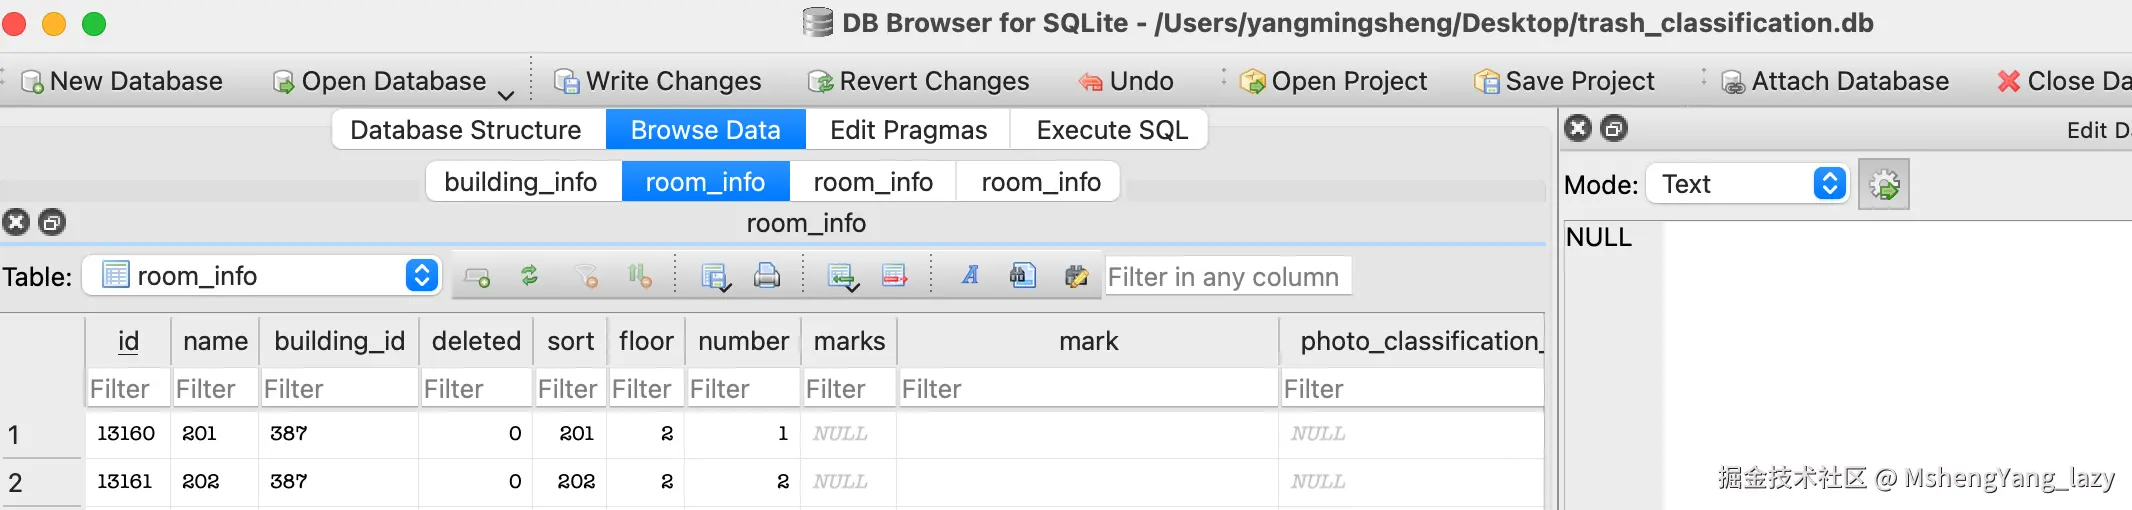Viewport: 2132px width, 510px height.
Task: Click the delete record icon
Action: (894, 276)
